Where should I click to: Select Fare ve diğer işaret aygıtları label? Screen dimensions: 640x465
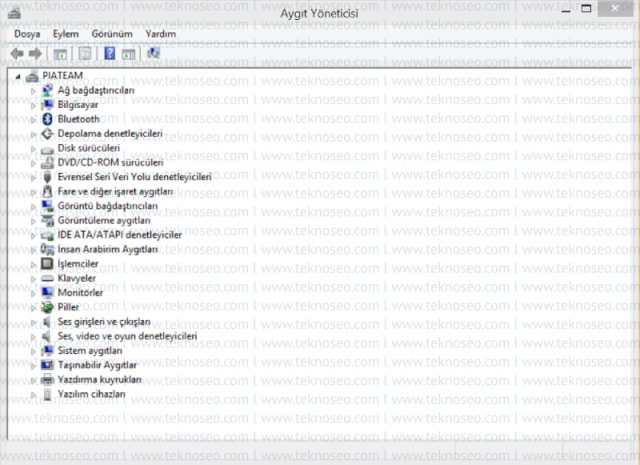[115, 191]
